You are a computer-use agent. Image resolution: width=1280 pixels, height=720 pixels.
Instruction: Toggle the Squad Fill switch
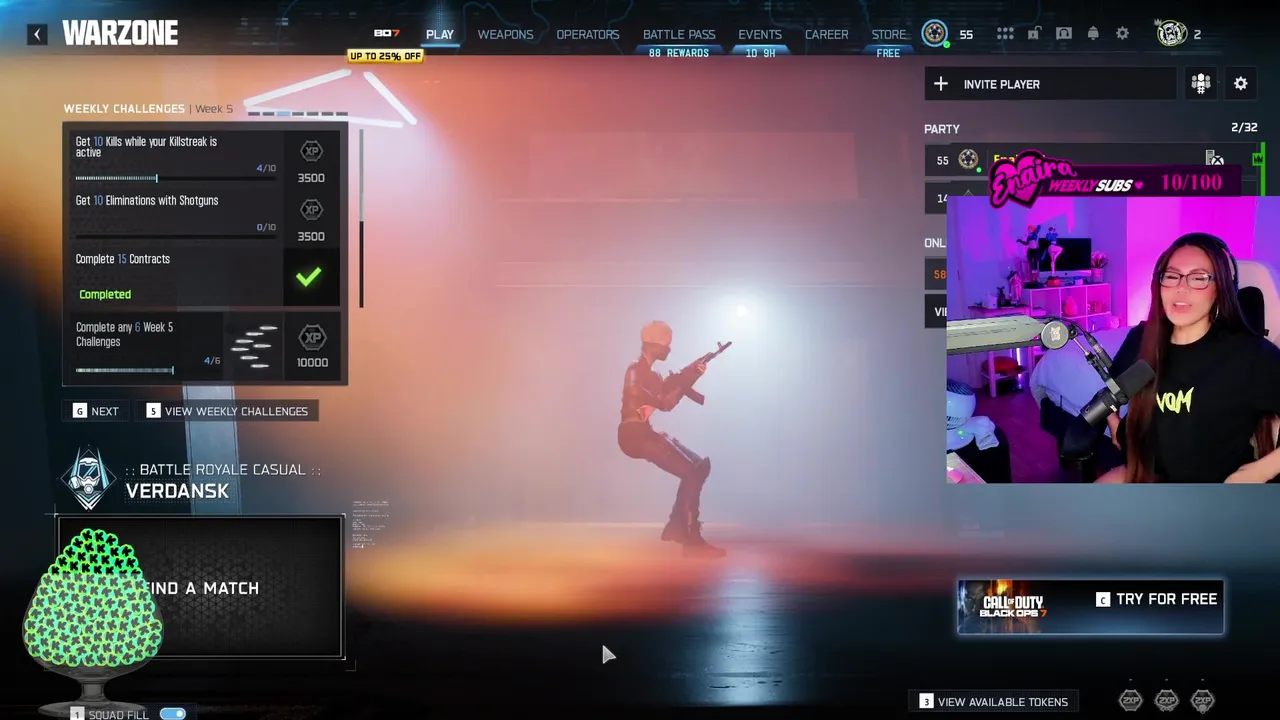(173, 714)
